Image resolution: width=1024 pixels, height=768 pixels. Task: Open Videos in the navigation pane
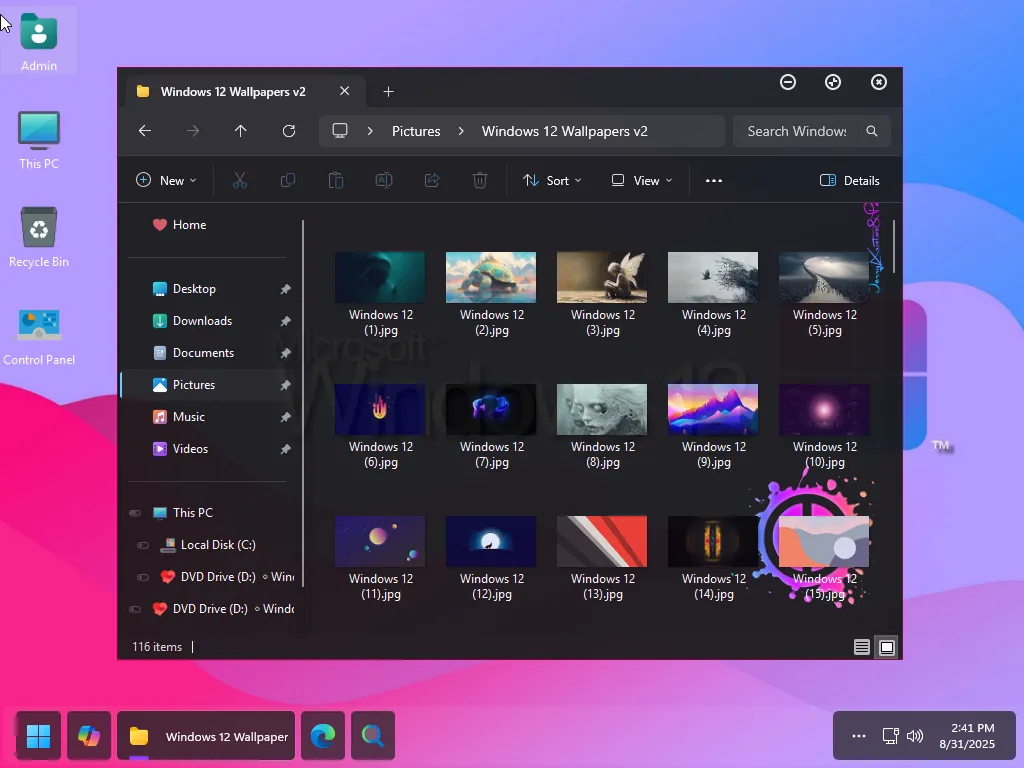180,449
